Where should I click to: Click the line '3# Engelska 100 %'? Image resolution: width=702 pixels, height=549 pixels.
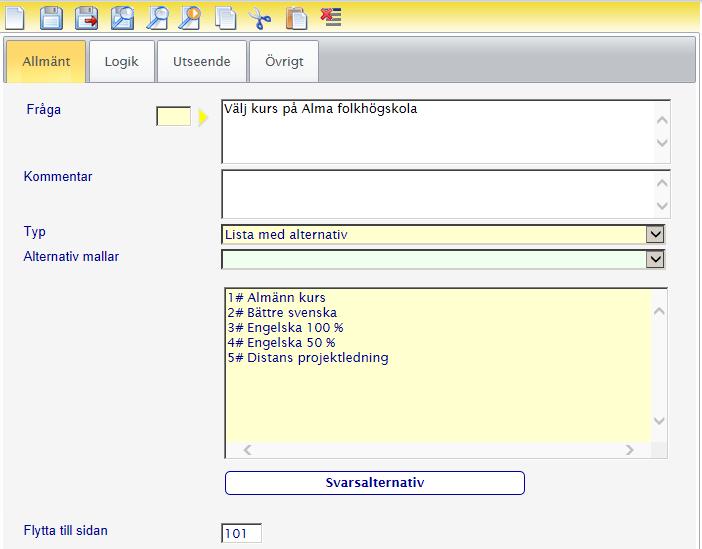pos(285,328)
